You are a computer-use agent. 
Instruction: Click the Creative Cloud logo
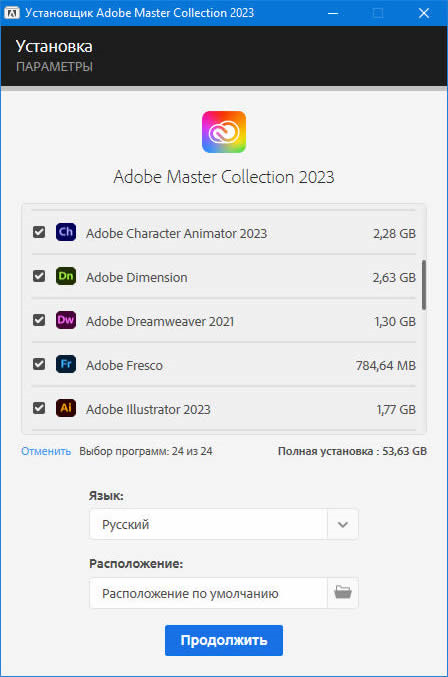224,132
